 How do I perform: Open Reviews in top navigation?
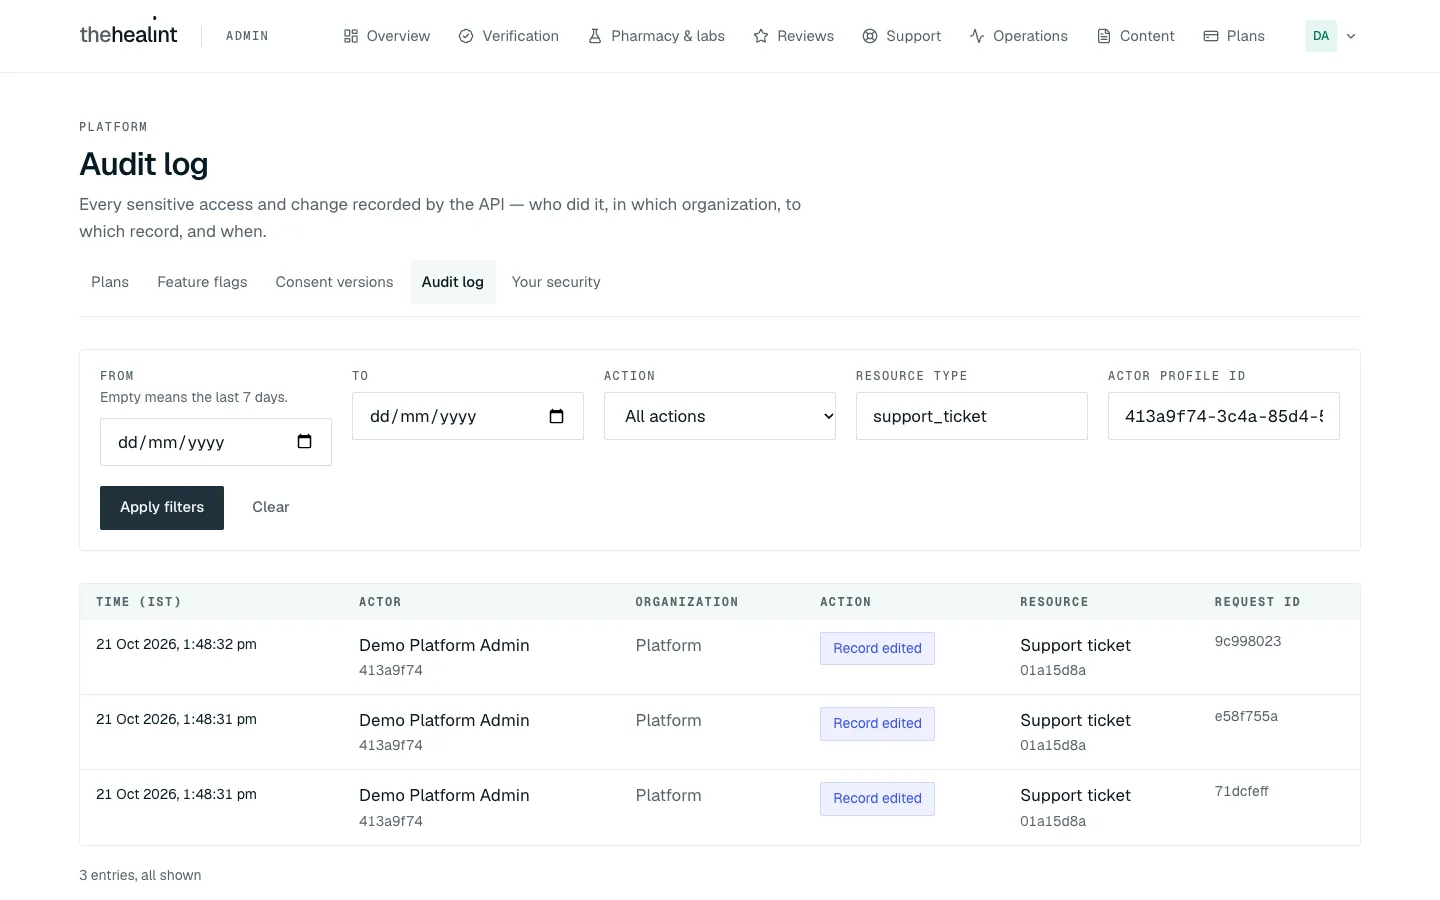pyautogui.click(x=793, y=36)
